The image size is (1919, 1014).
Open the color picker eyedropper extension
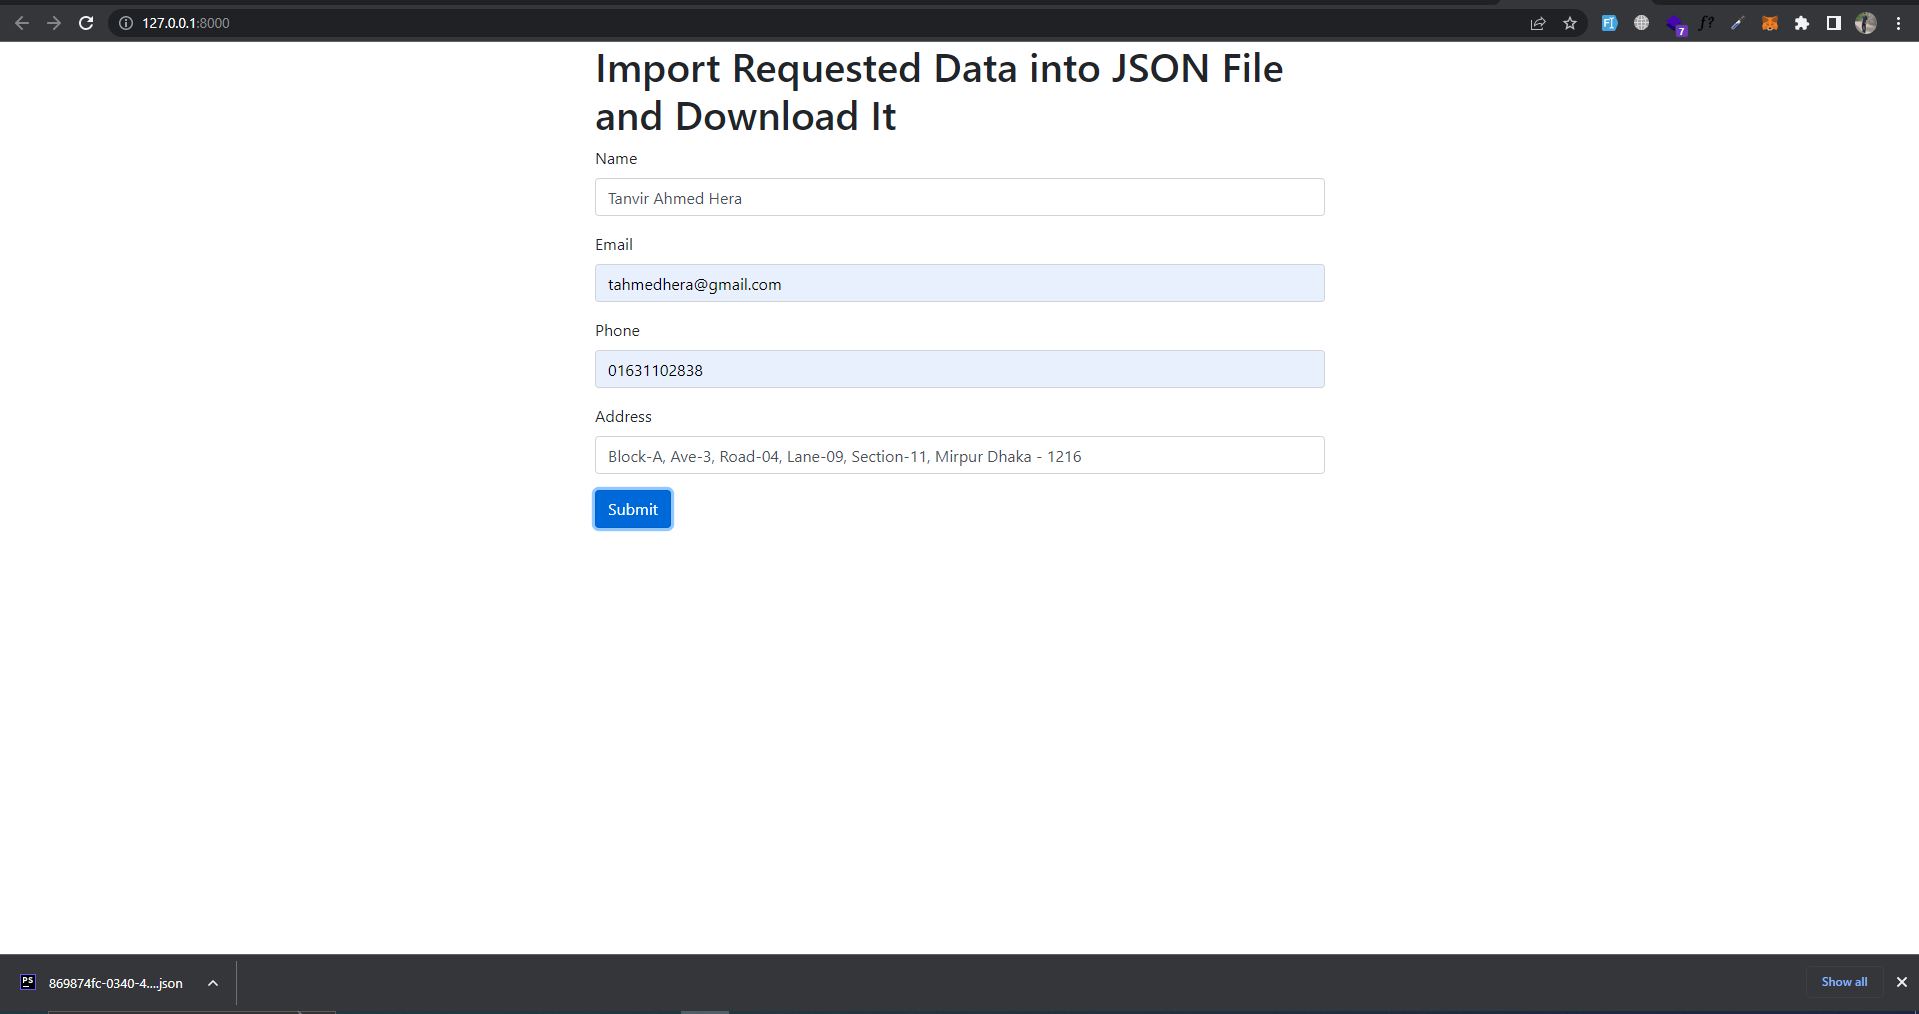(1737, 23)
